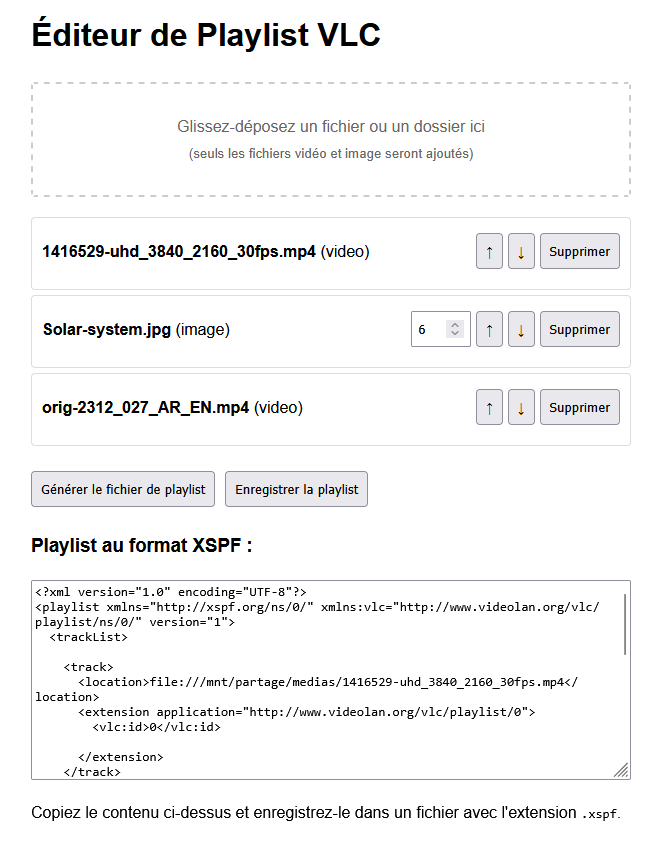Click the text area resize handle corner
The width and height of the screenshot is (669, 843).
point(621,770)
